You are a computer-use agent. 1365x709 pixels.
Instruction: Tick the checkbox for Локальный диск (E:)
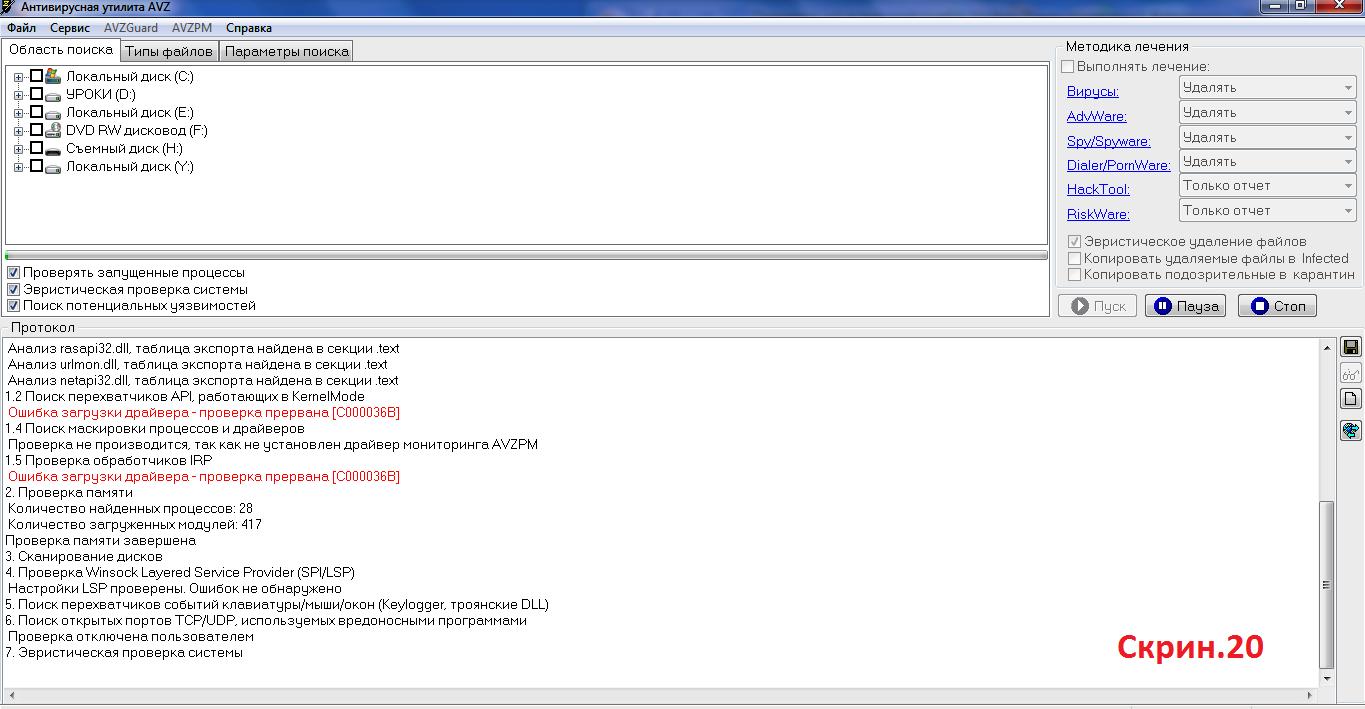(37, 112)
